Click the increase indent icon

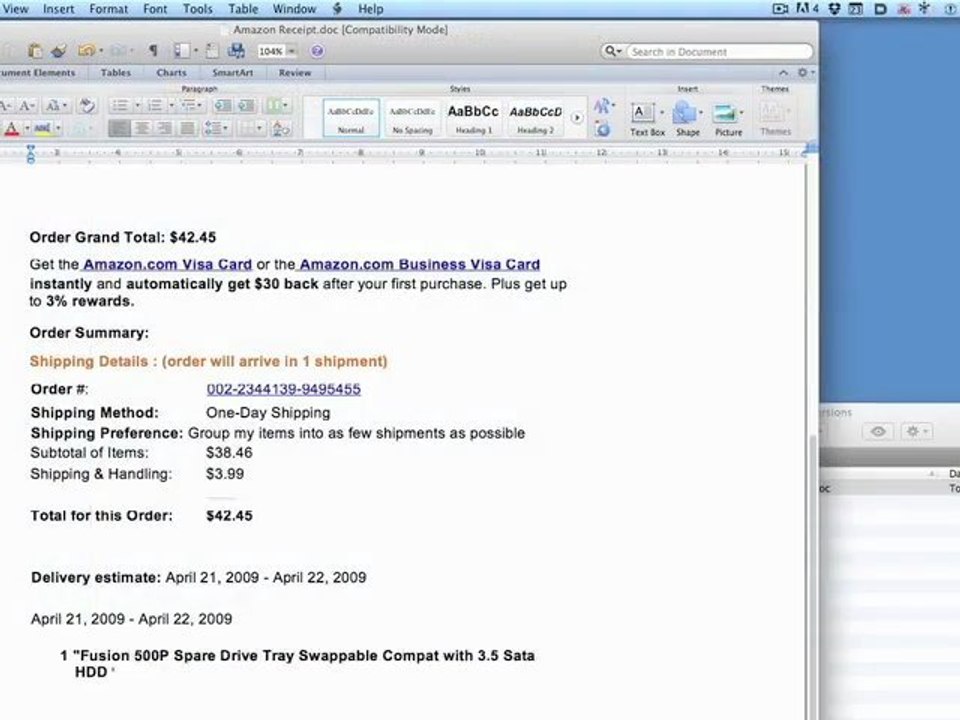pyautogui.click(x=246, y=105)
